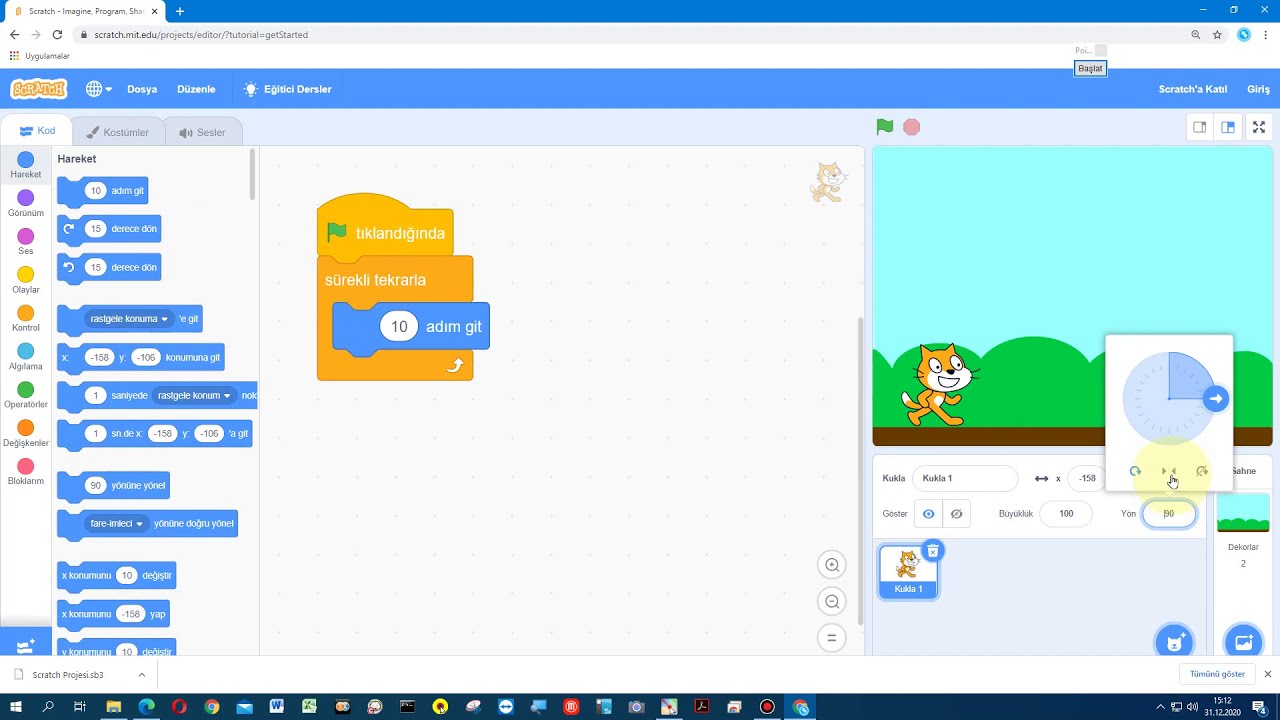The height and width of the screenshot is (720, 1280).
Task: Switch to large stage layout
Action: coord(1228,127)
